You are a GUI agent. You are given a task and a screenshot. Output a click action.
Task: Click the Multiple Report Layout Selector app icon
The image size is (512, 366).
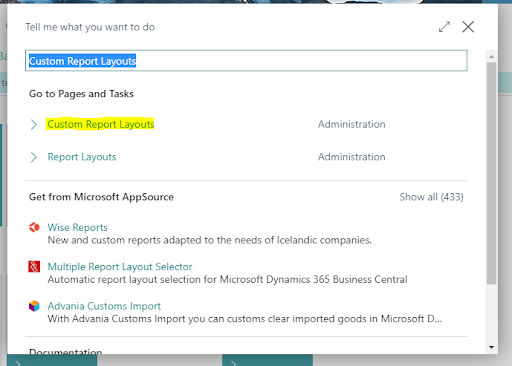(x=34, y=267)
